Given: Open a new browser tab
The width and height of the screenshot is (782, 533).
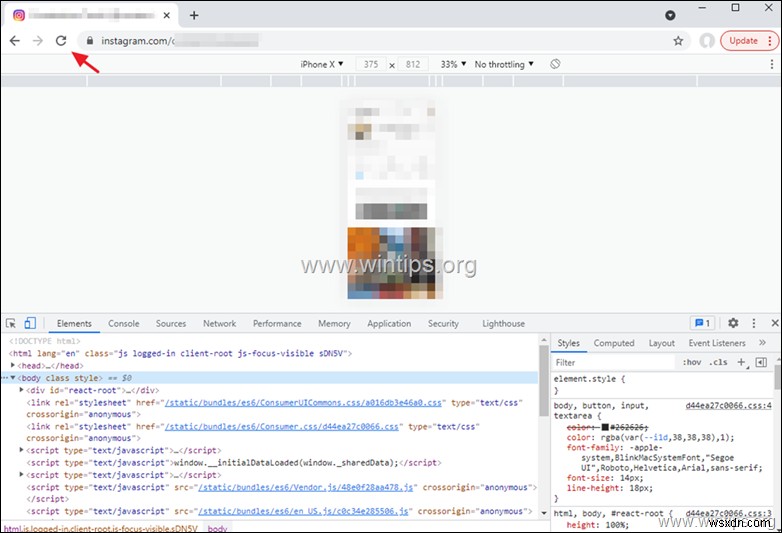Looking at the screenshot, I should point(194,15).
